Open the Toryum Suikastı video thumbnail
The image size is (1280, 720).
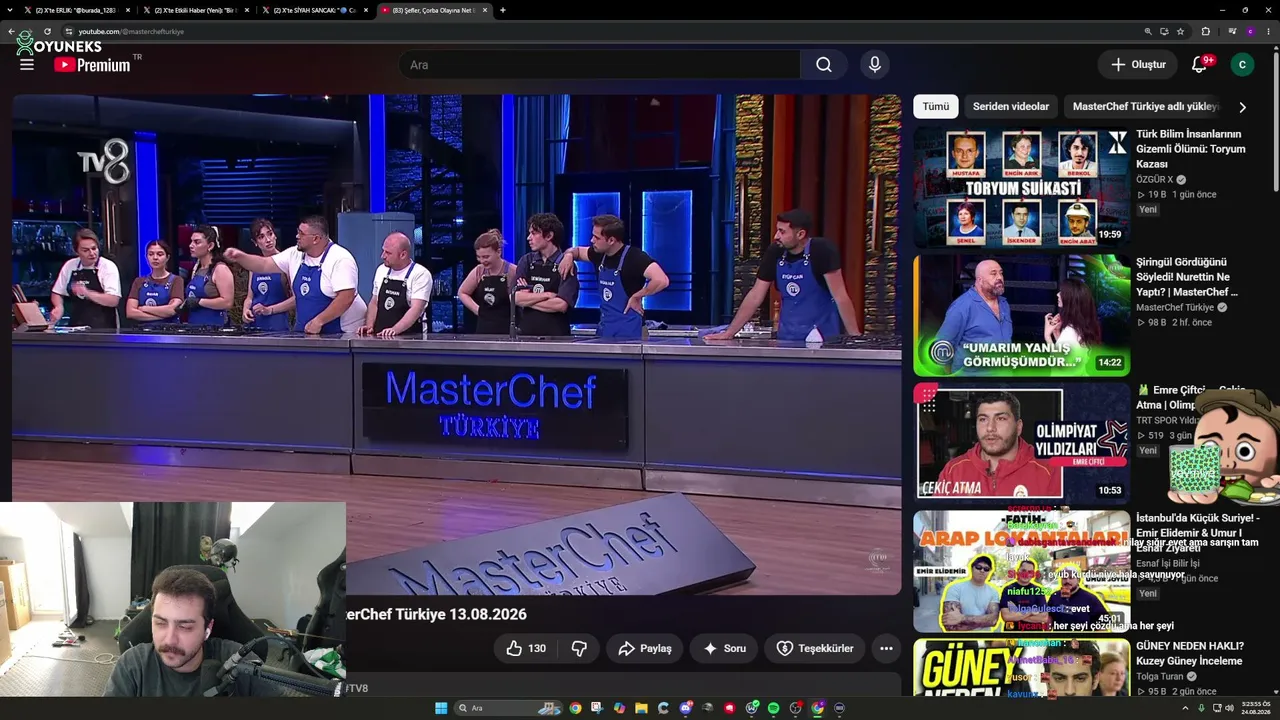coord(1021,187)
